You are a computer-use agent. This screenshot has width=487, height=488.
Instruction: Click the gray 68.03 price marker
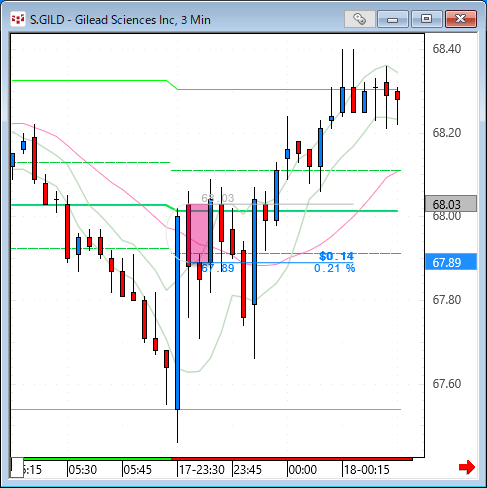pos(451,204)
